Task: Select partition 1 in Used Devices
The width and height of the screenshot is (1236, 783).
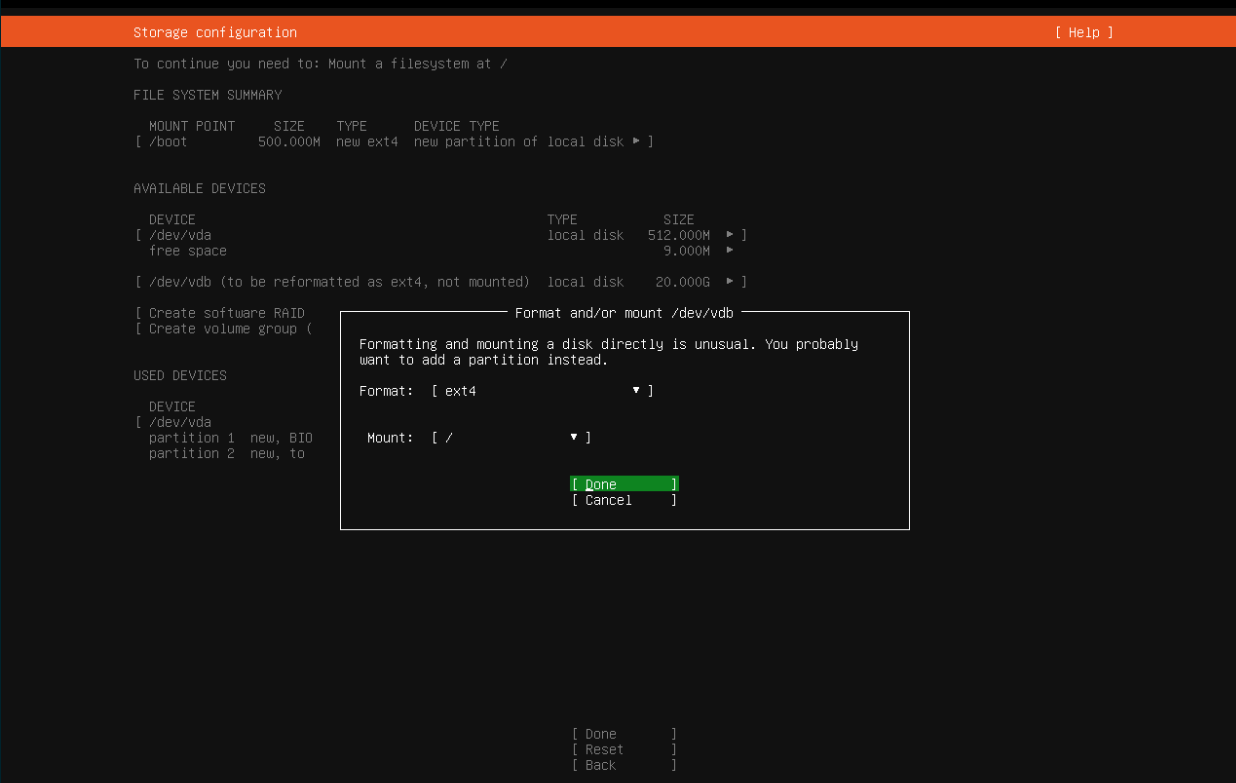Action: pyautogui.click(x=230, y=438)
